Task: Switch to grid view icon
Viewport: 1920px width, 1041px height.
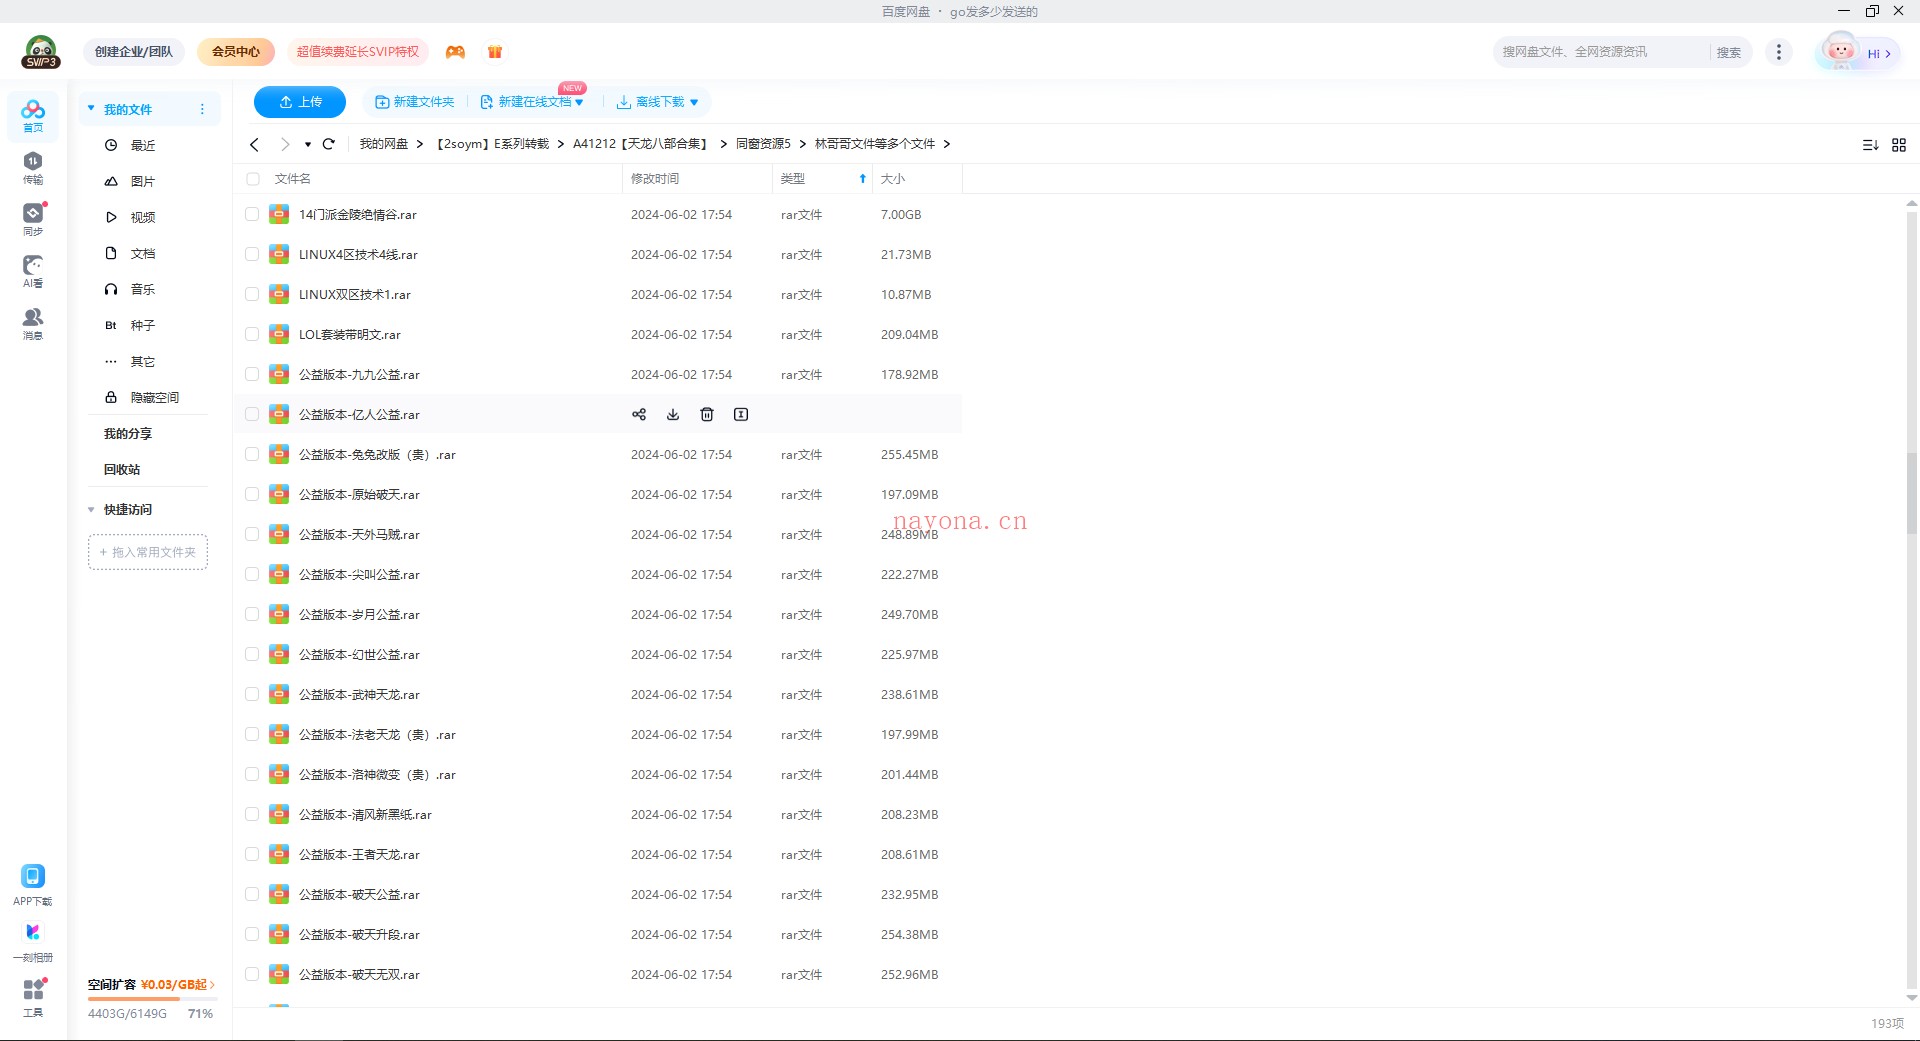Action: (x=1899, y=145)
